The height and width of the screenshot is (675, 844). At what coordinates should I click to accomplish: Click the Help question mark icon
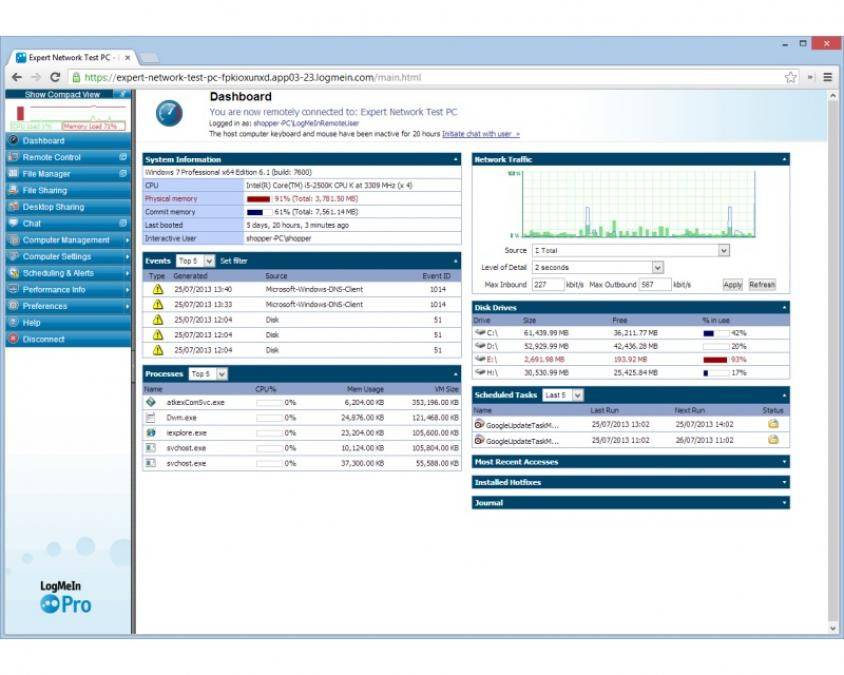coord(13,323)
